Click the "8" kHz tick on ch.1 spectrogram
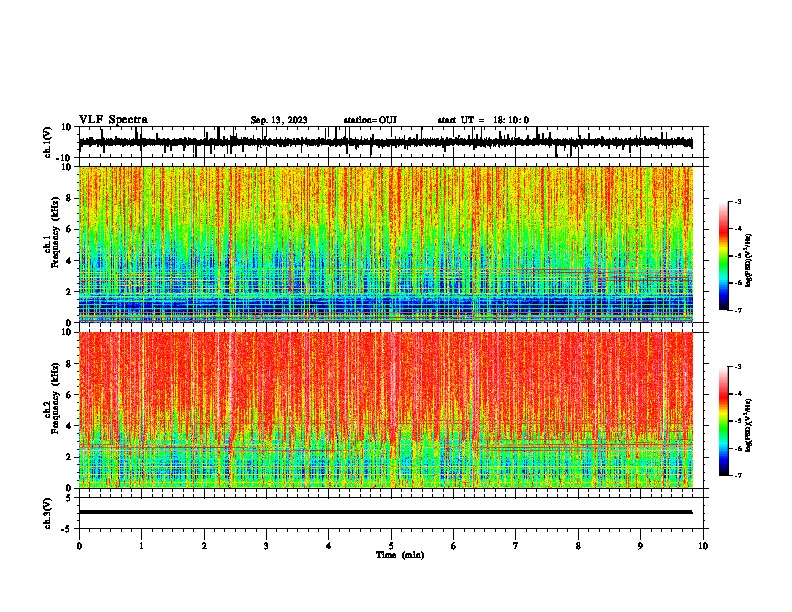The width and height of the screenshot is (792, 612). (x=69, y=198)
